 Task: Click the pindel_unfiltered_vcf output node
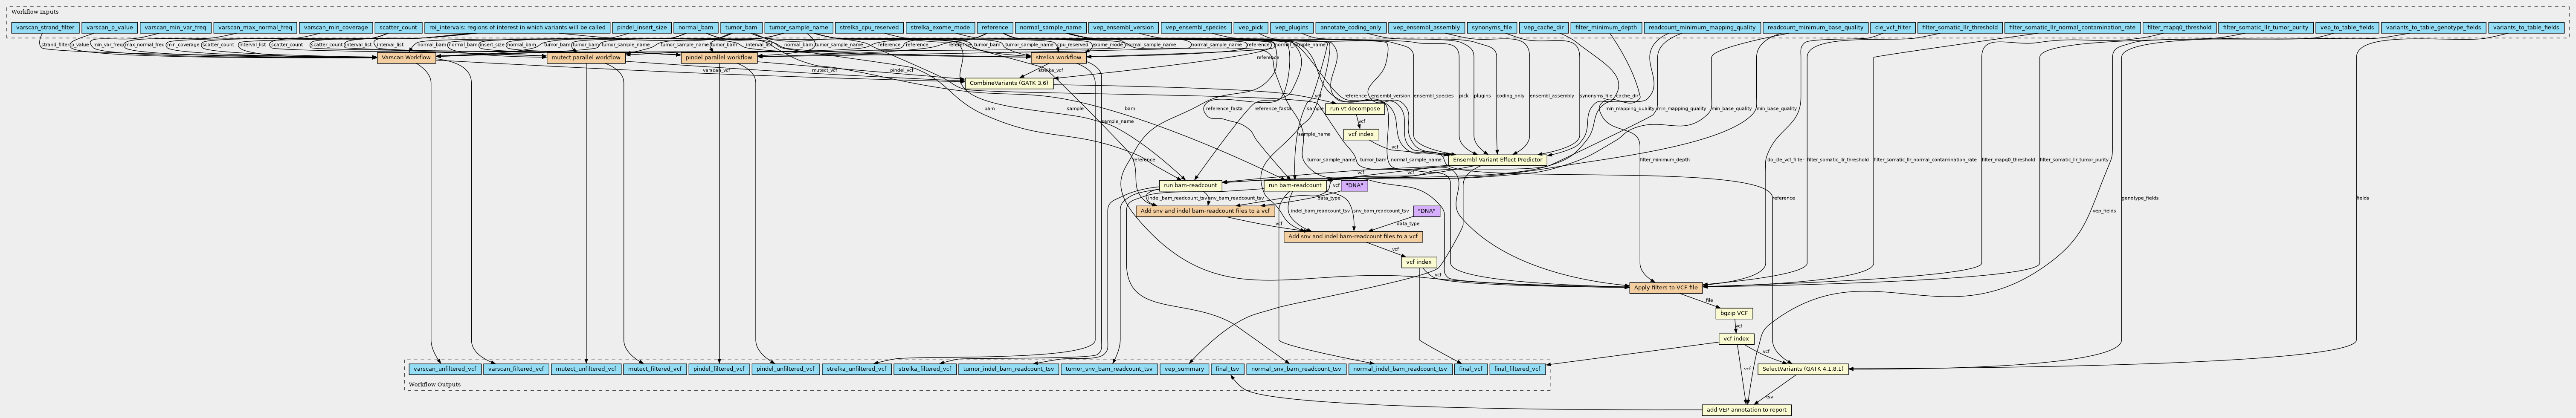(x=785, y=369)
